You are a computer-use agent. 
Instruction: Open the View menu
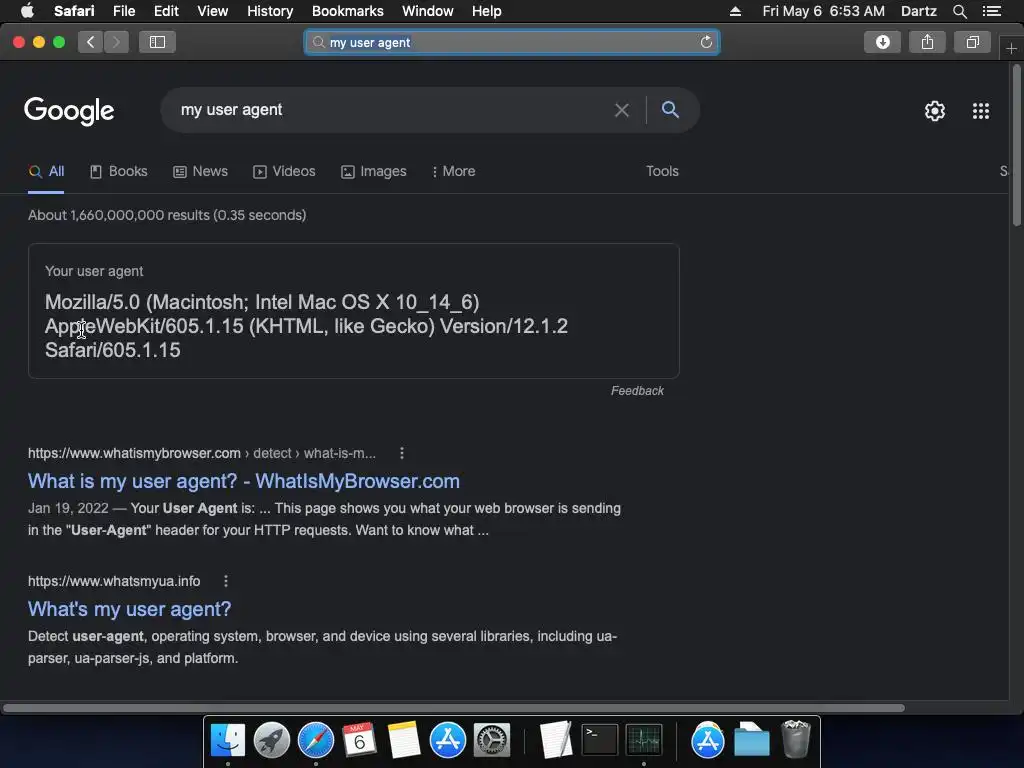click(212, 11)
